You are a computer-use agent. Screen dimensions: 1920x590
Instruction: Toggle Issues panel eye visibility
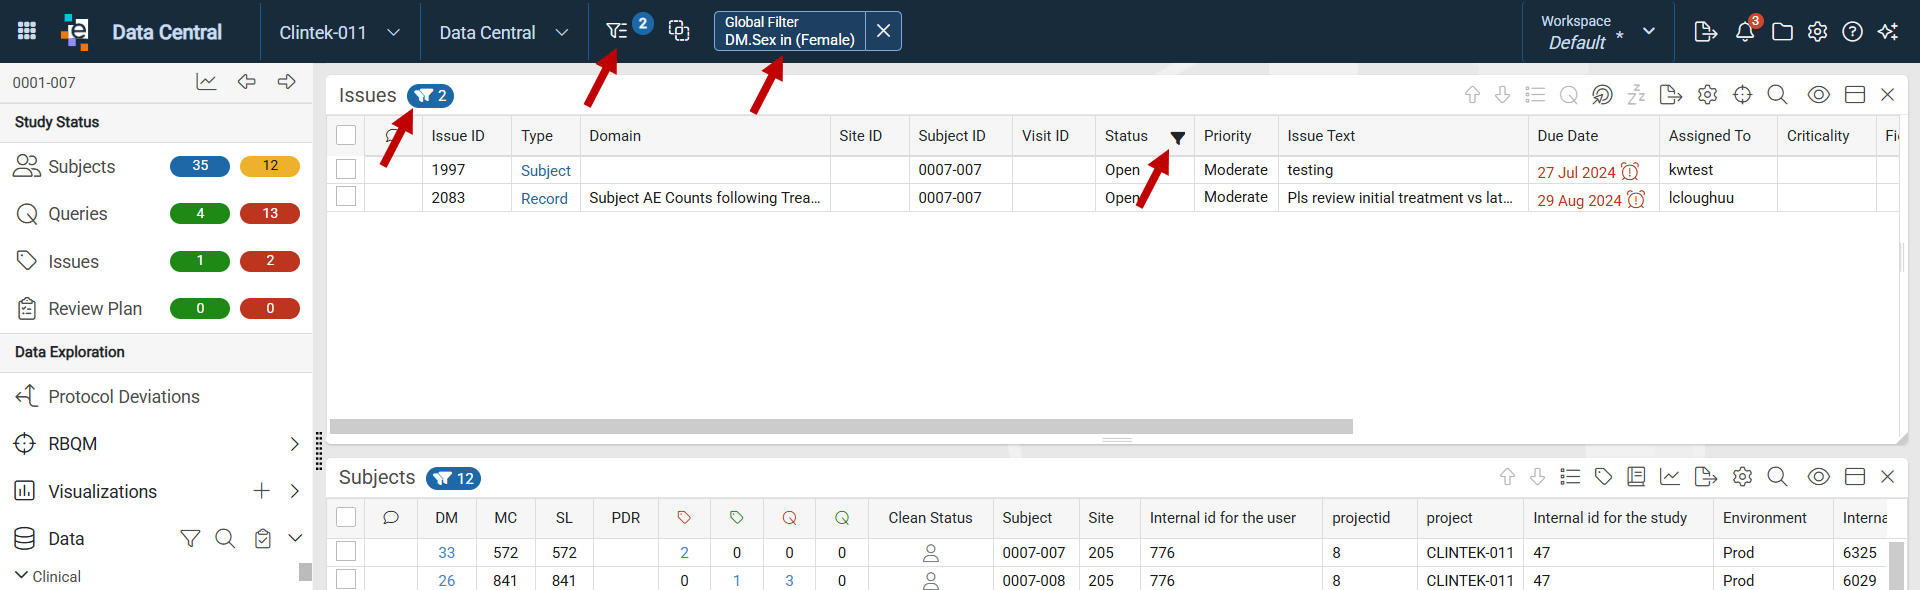[1819, 95]
